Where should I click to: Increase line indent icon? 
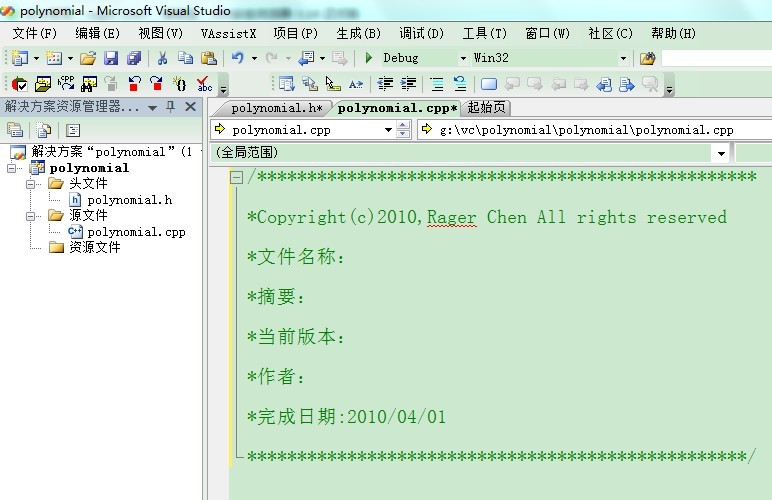coord(408,84)
